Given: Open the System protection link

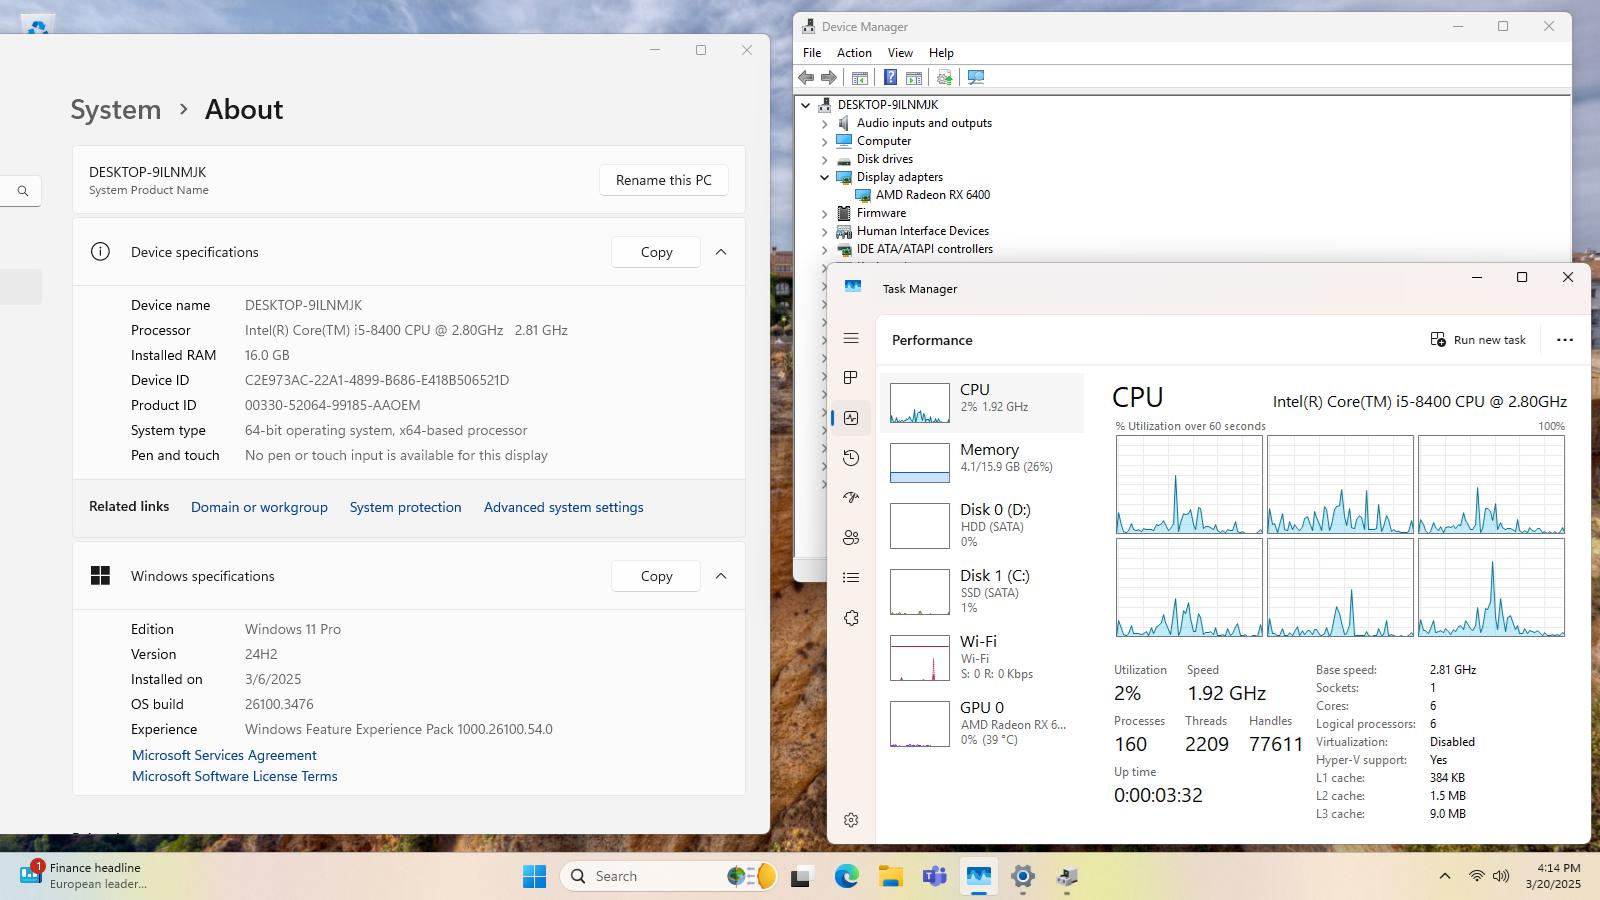Looking at the screenshot, I should 406,507.
